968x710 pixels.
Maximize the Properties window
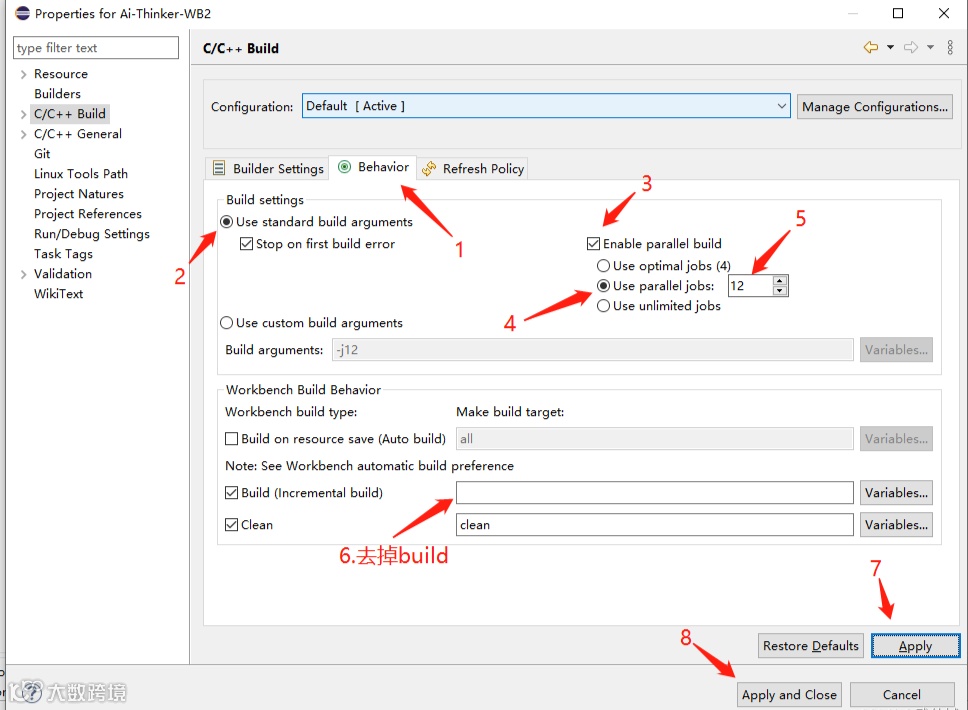898,13
